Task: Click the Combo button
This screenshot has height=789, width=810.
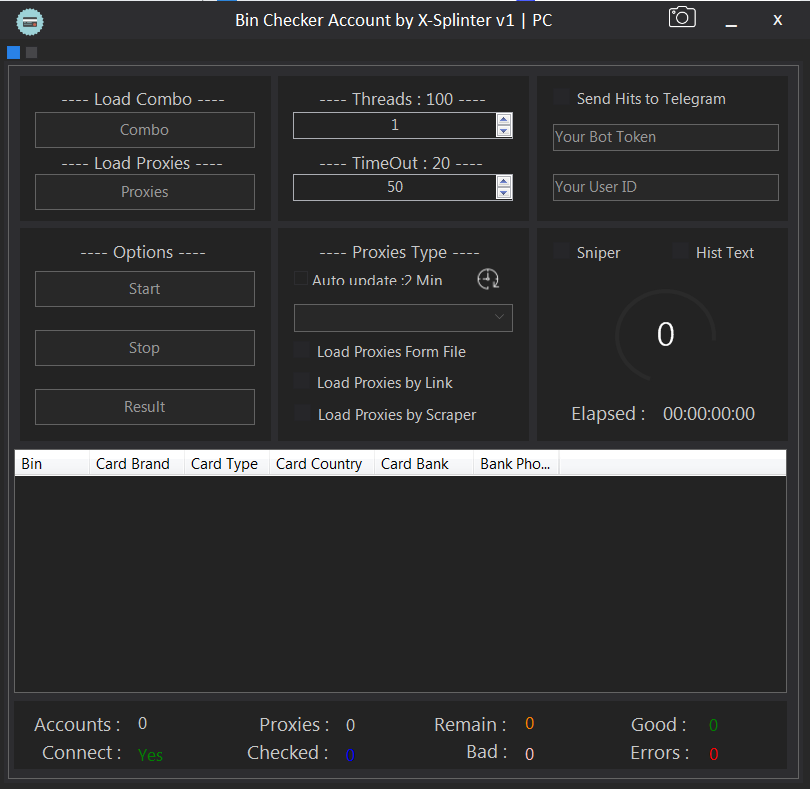Action: tap(145, 130)
